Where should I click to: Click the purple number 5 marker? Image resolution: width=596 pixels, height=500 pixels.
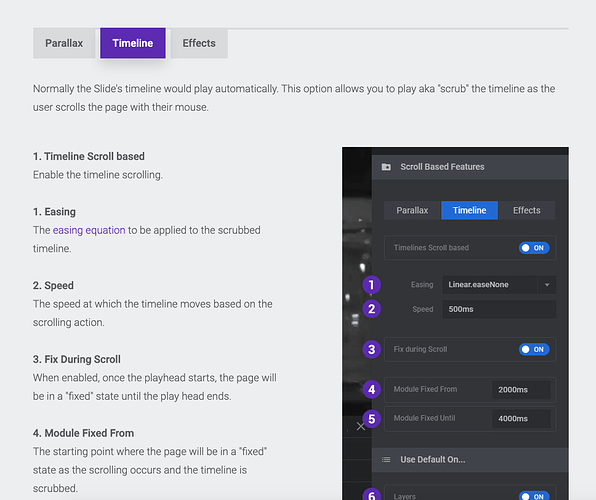tap(371, 419)
